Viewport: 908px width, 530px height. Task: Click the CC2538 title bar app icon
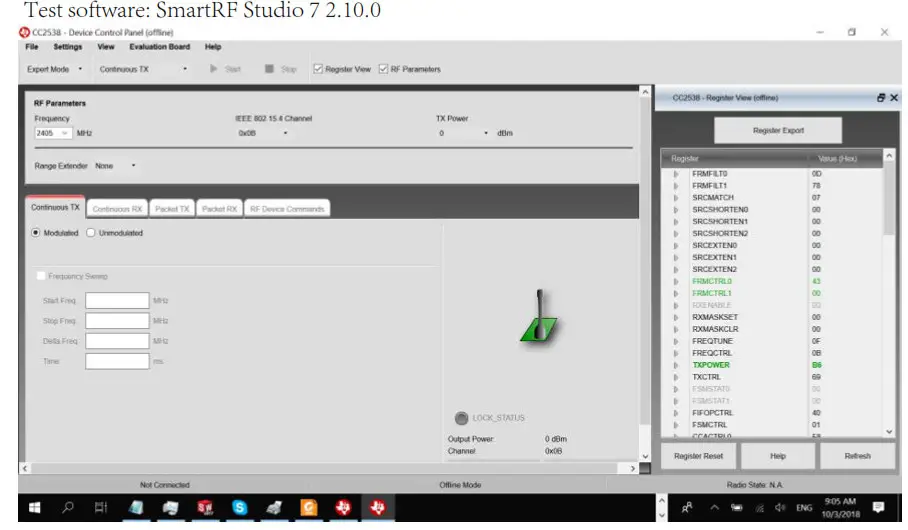coord(24,32)
